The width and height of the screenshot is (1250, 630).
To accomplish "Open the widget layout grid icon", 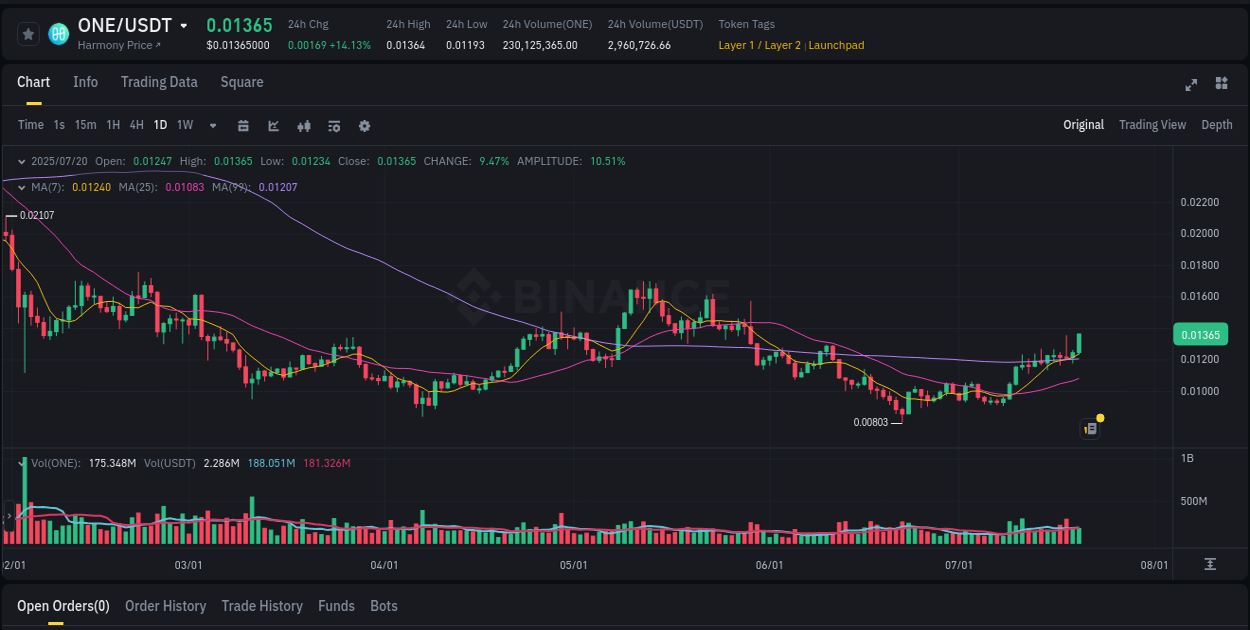I will 1222,85.
